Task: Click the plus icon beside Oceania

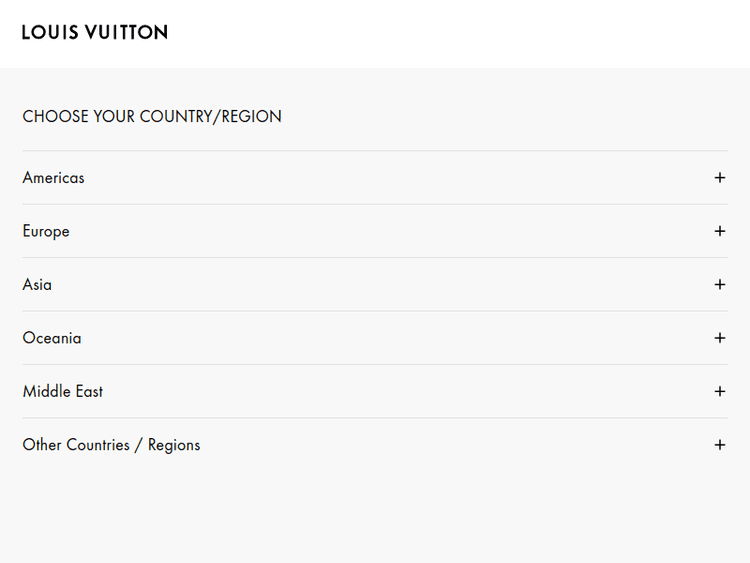Action: tap(719, 338)
